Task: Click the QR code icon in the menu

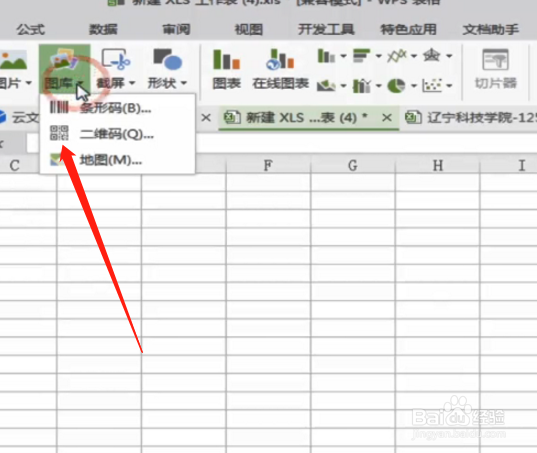Action: [59, 133]
